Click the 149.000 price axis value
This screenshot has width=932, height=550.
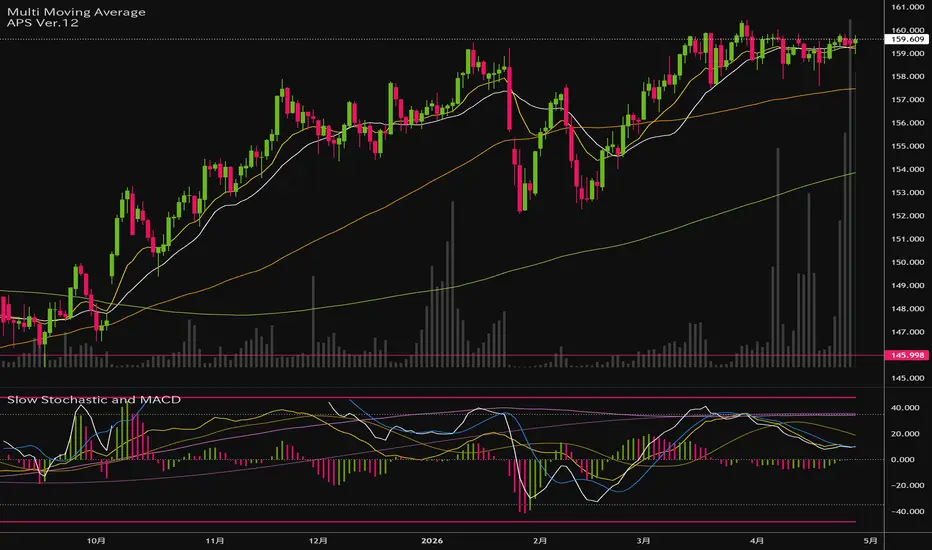[908, 285]
